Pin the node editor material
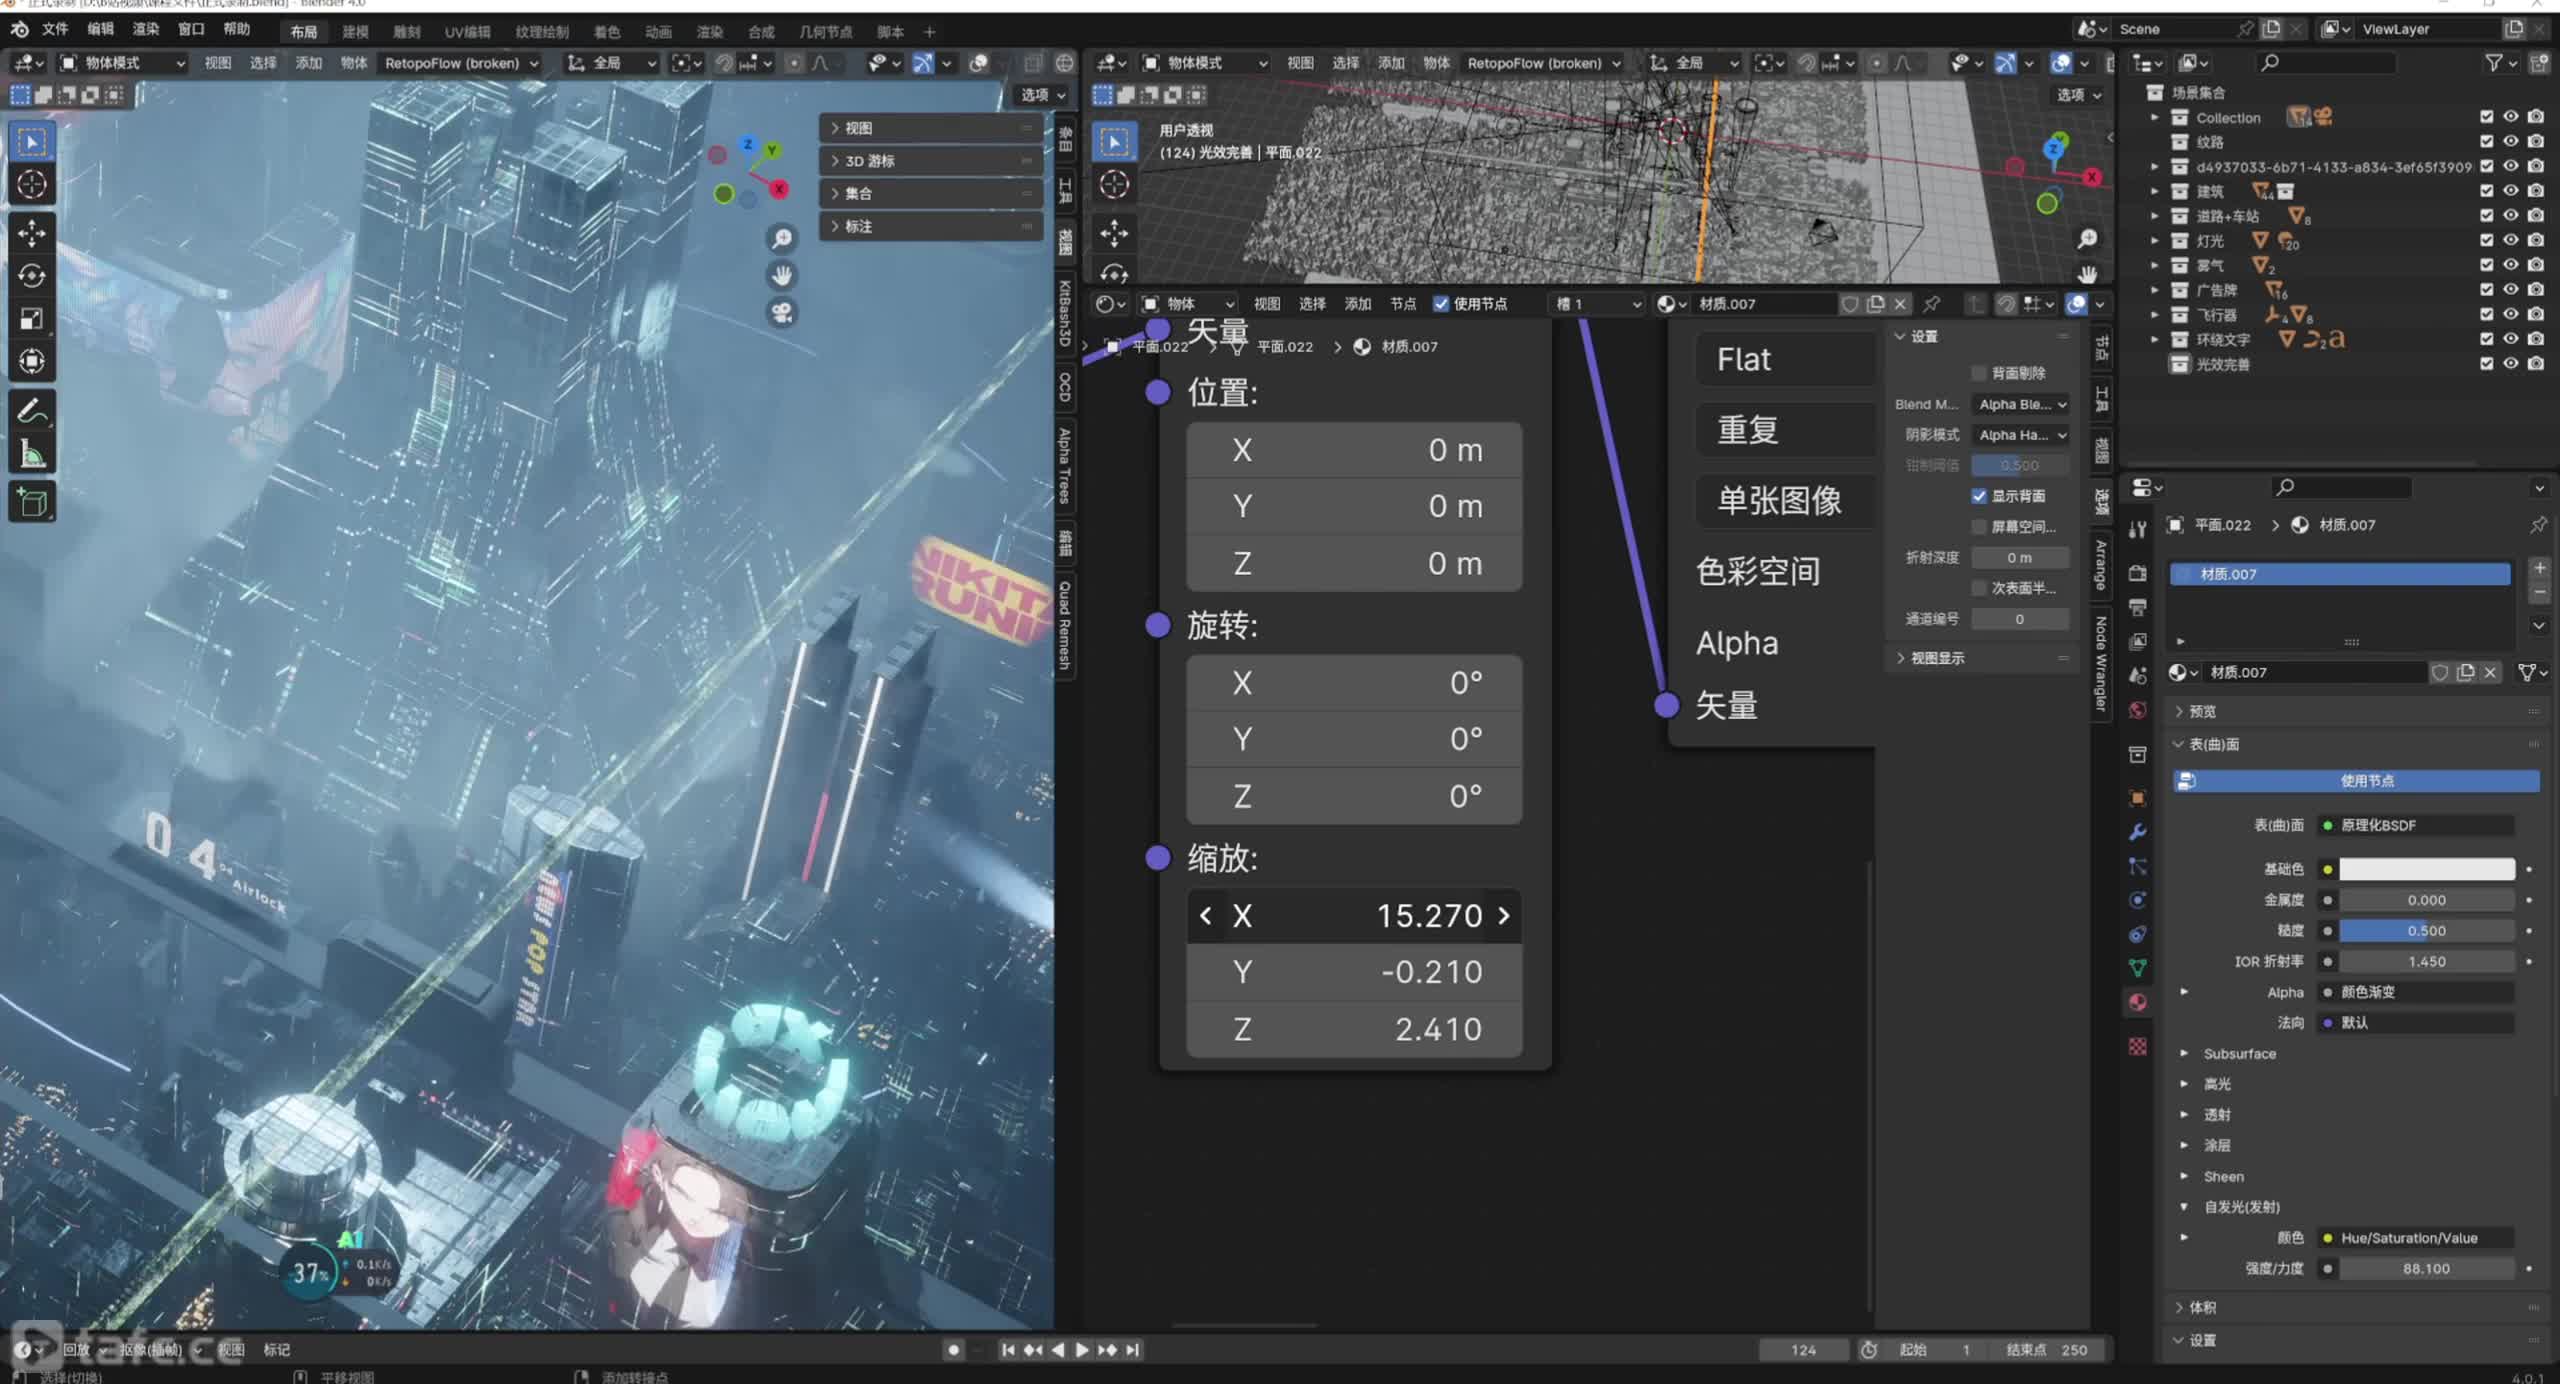 [1932, 304]
